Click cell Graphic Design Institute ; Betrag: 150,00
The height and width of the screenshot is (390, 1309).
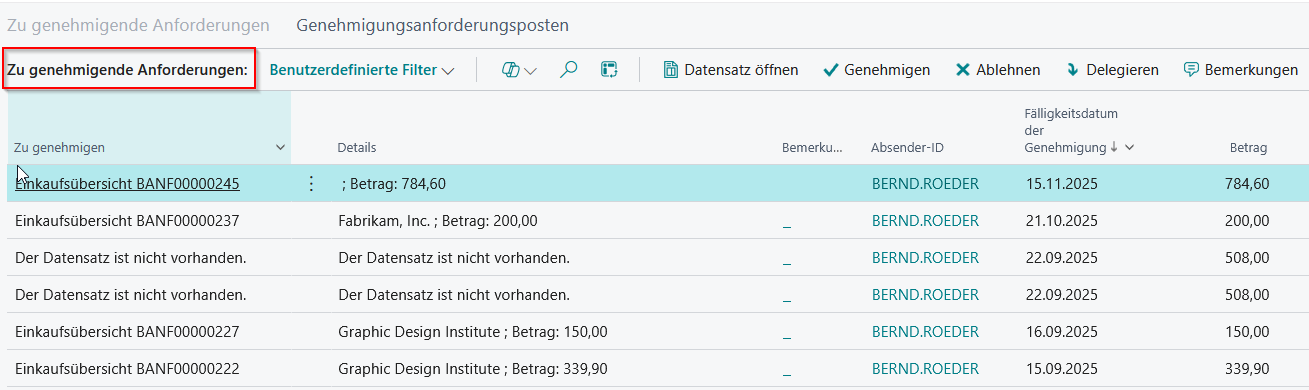tap(473, 331)
